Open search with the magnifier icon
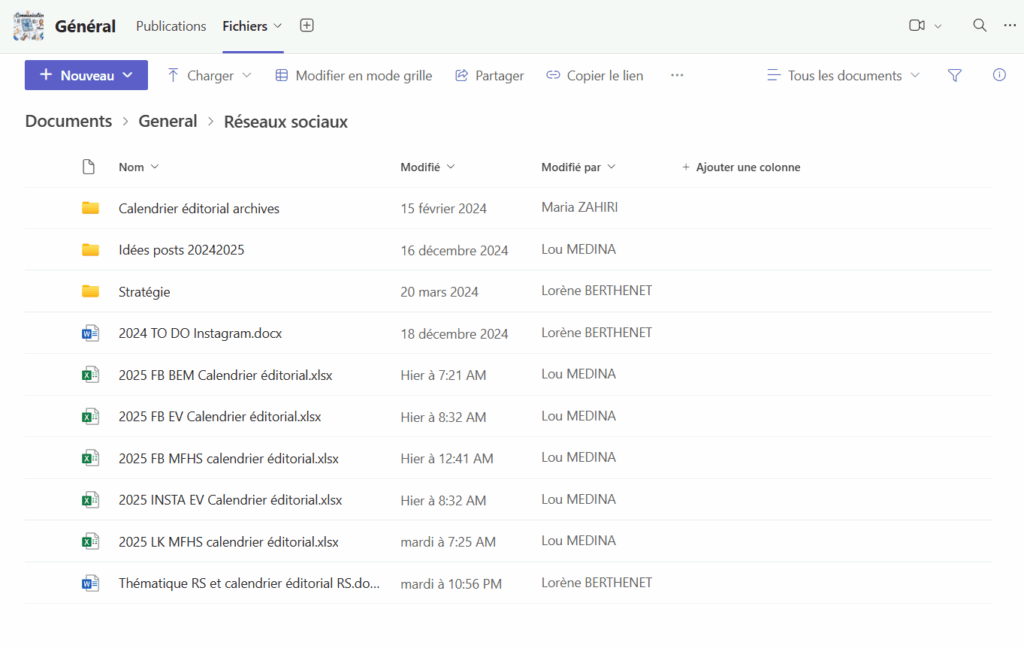 tap(980, 25)
